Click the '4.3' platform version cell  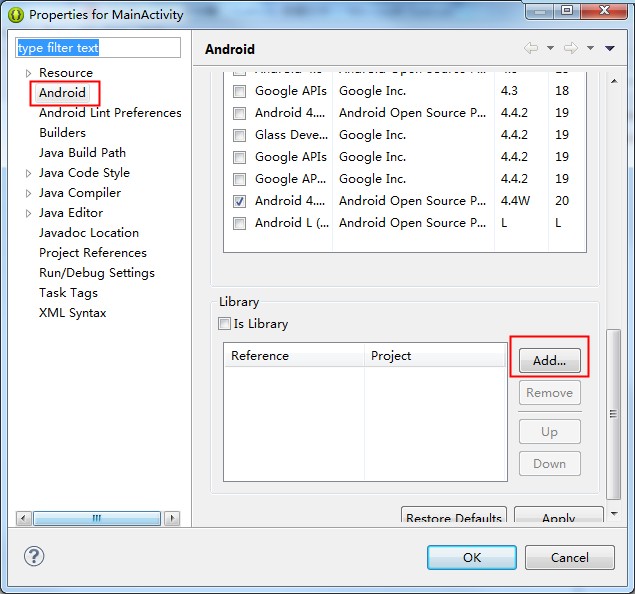tap(509, 91)
